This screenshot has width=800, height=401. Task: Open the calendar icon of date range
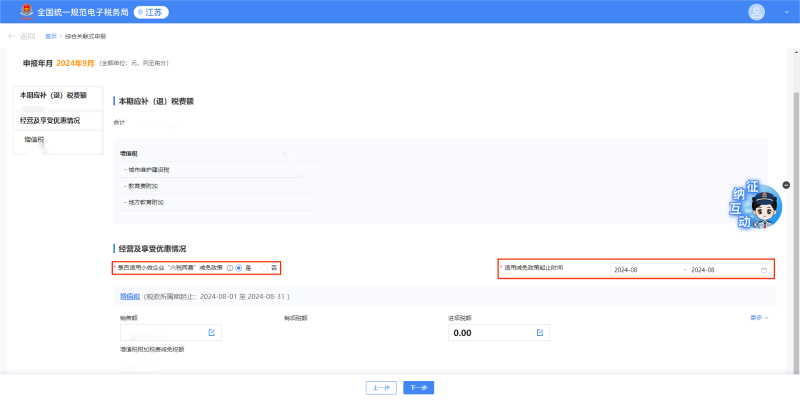764,270
